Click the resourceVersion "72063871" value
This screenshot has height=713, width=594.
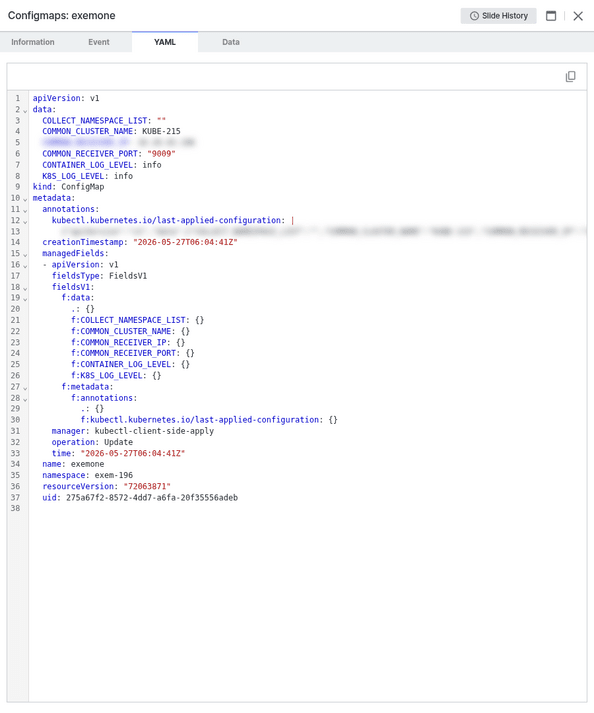point(147,487)
